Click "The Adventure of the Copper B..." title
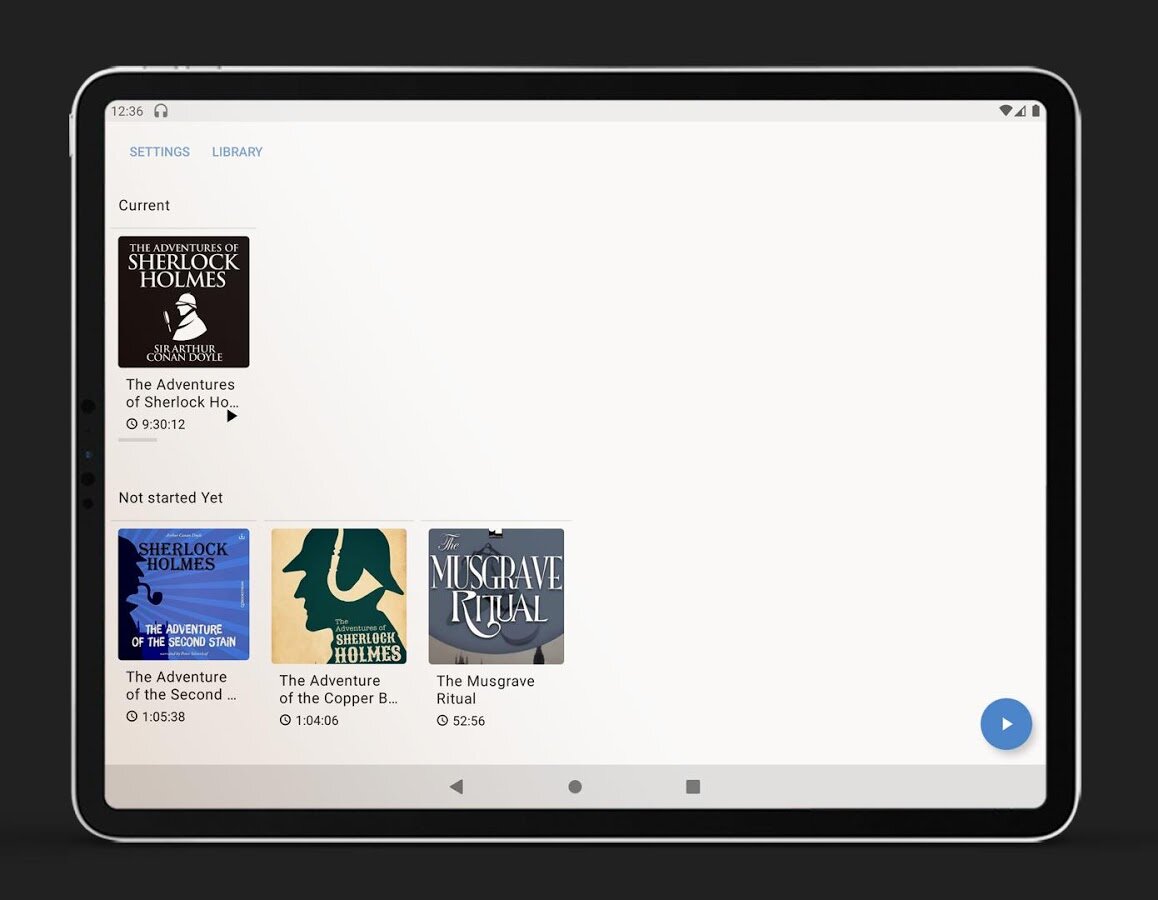1158x900 pixels. coord(338,690)
